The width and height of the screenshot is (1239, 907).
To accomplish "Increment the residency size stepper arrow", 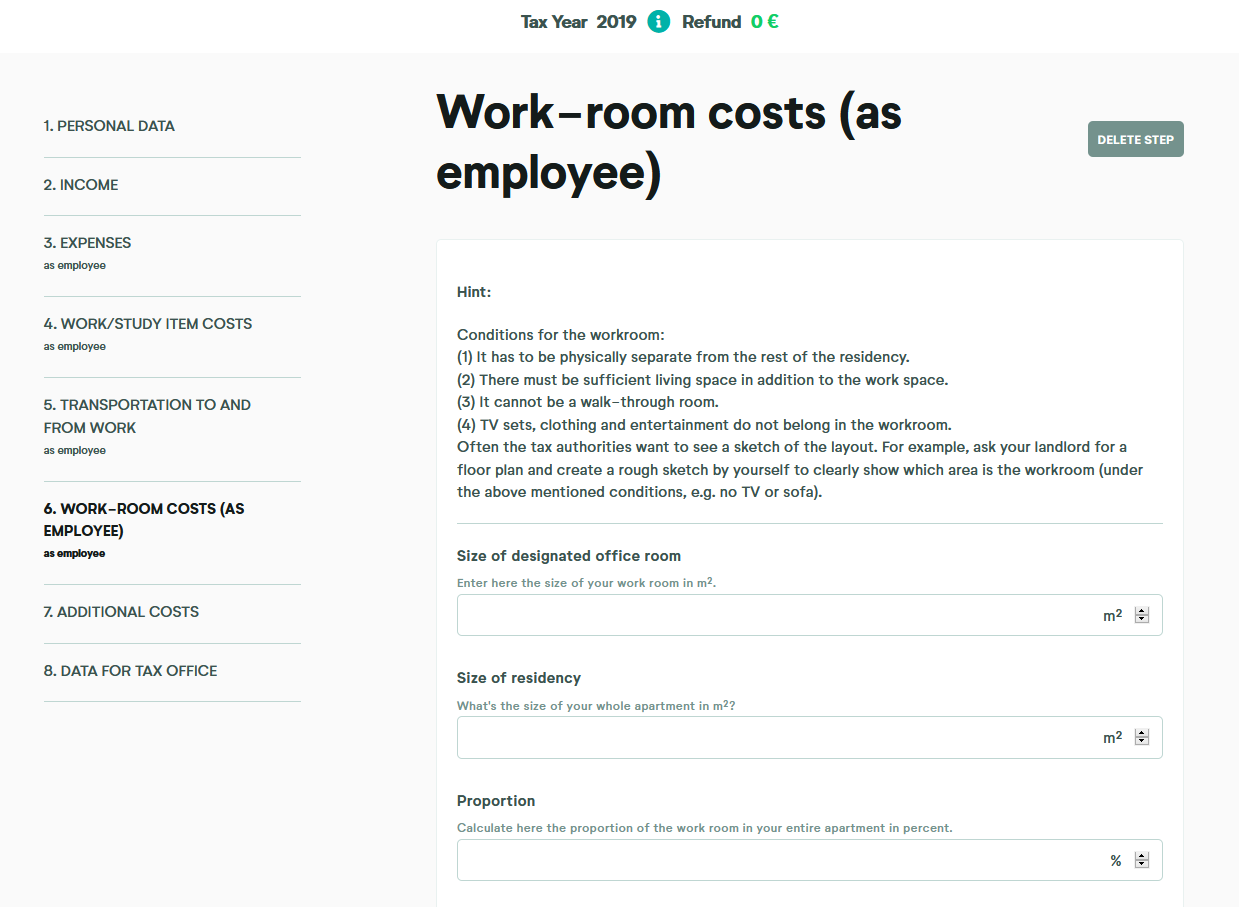I will pyautogui.click(x=1141, y=732).
